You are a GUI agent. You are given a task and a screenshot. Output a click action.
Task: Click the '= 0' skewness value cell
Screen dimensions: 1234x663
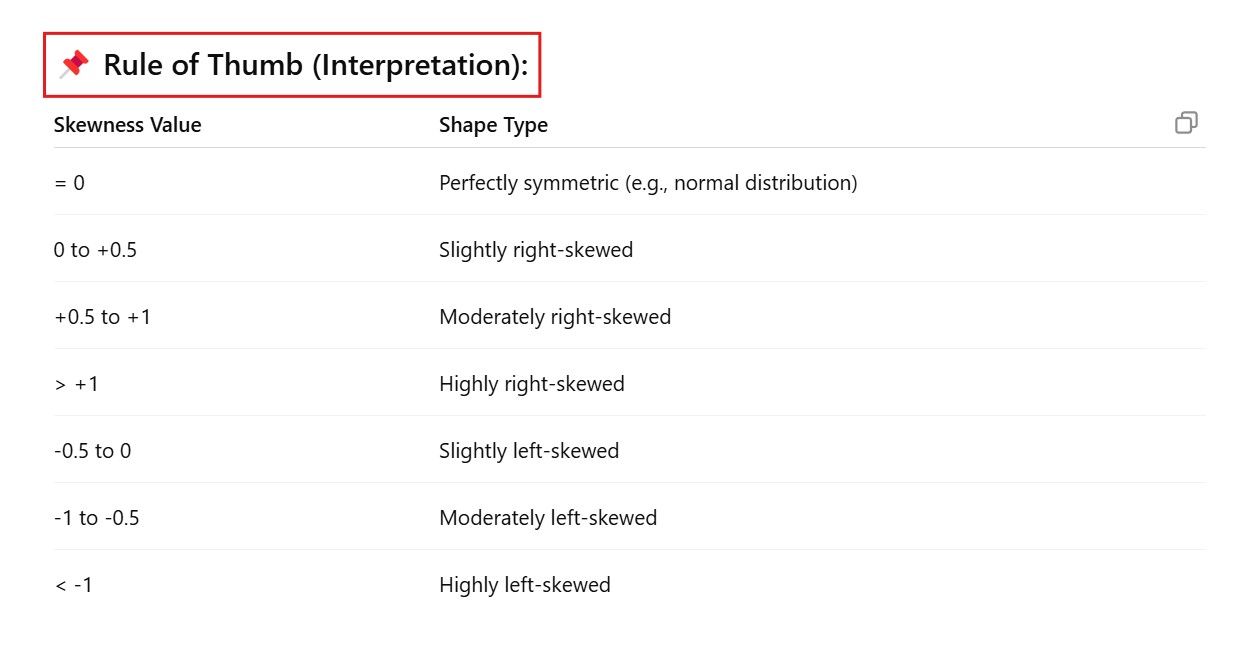point(69,183)
